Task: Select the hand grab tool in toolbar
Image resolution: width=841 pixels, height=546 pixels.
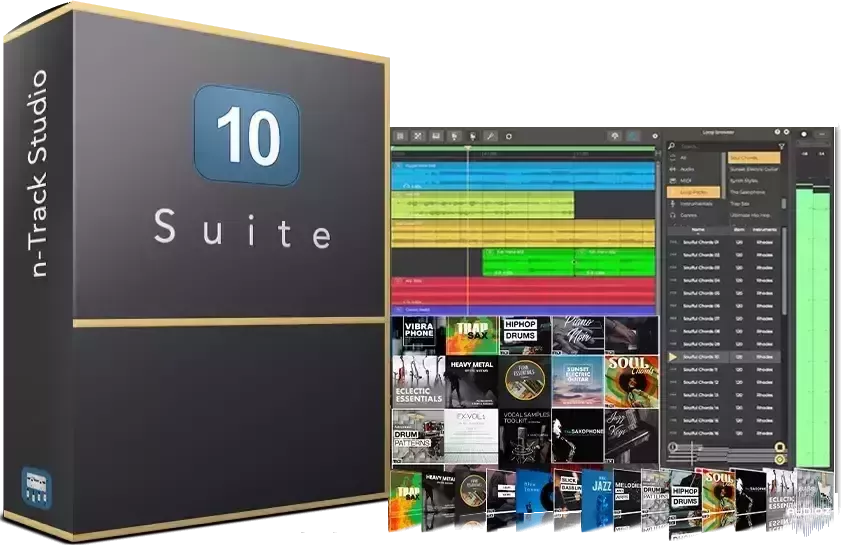Action: [473, 136]
